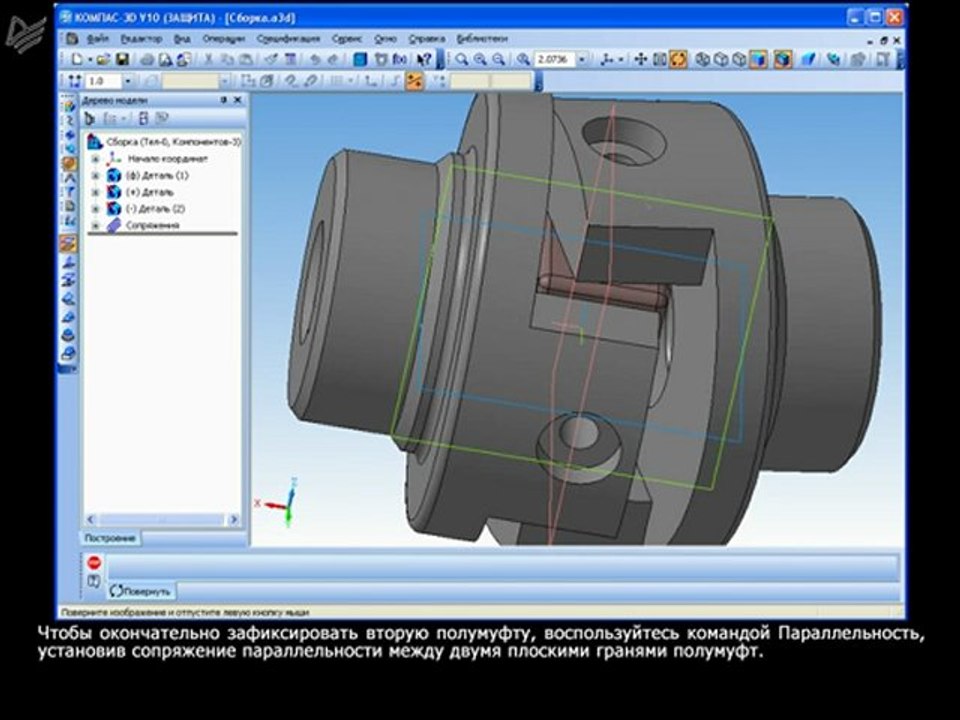Open the Библиотеки menu

point(482,39)
